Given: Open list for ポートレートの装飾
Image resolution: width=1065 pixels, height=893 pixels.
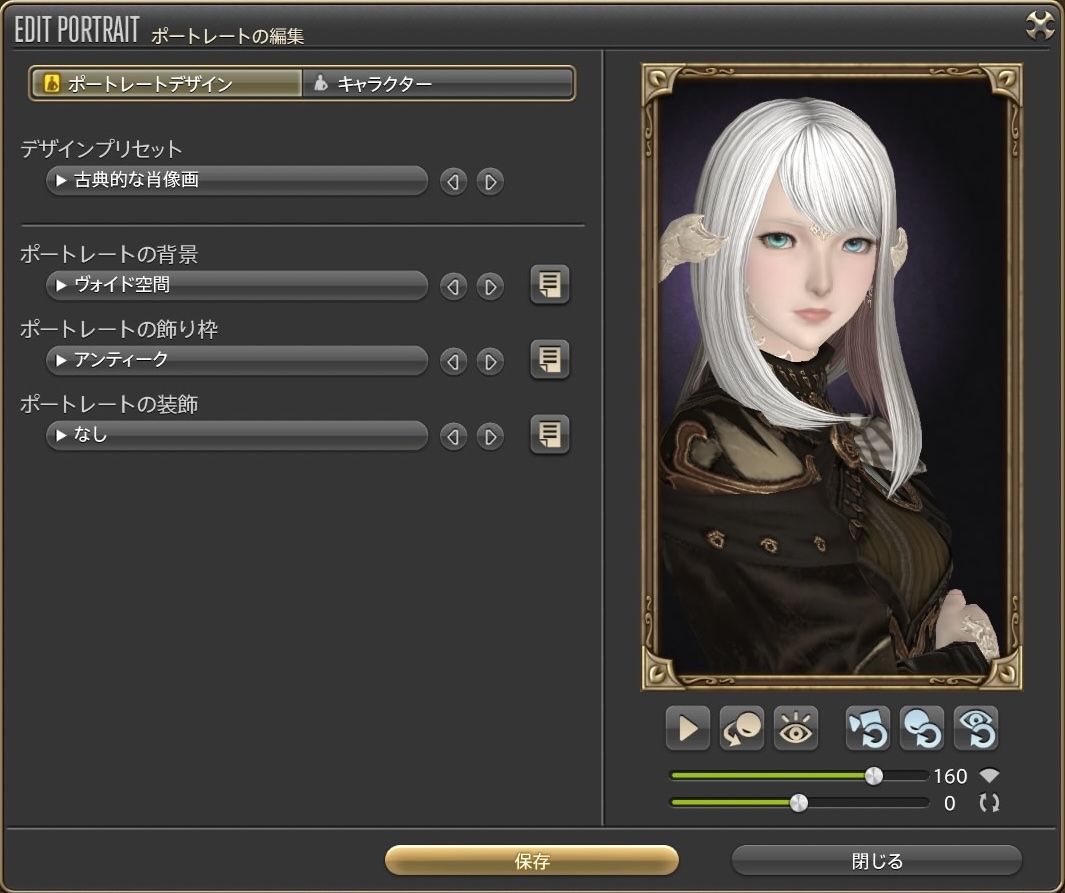Looking at the screenshot, I should click(549, 435).
